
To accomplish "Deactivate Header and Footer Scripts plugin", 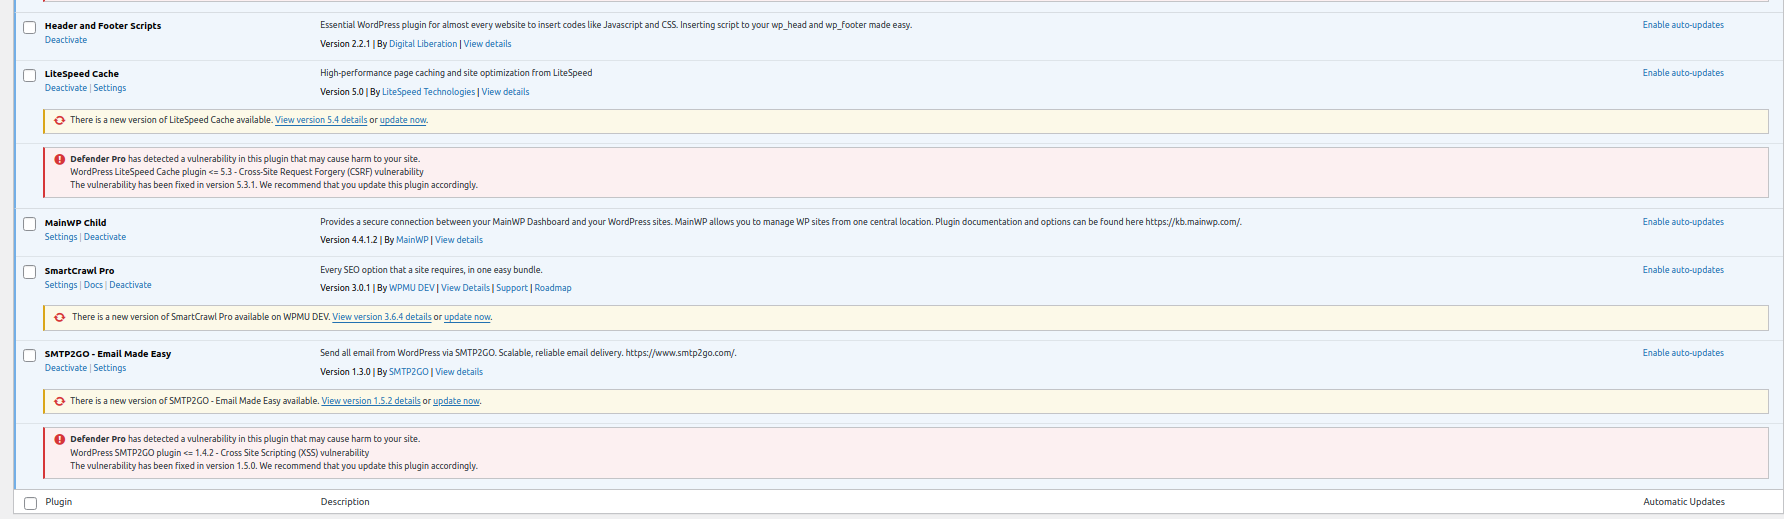I will tap(66, 40).
